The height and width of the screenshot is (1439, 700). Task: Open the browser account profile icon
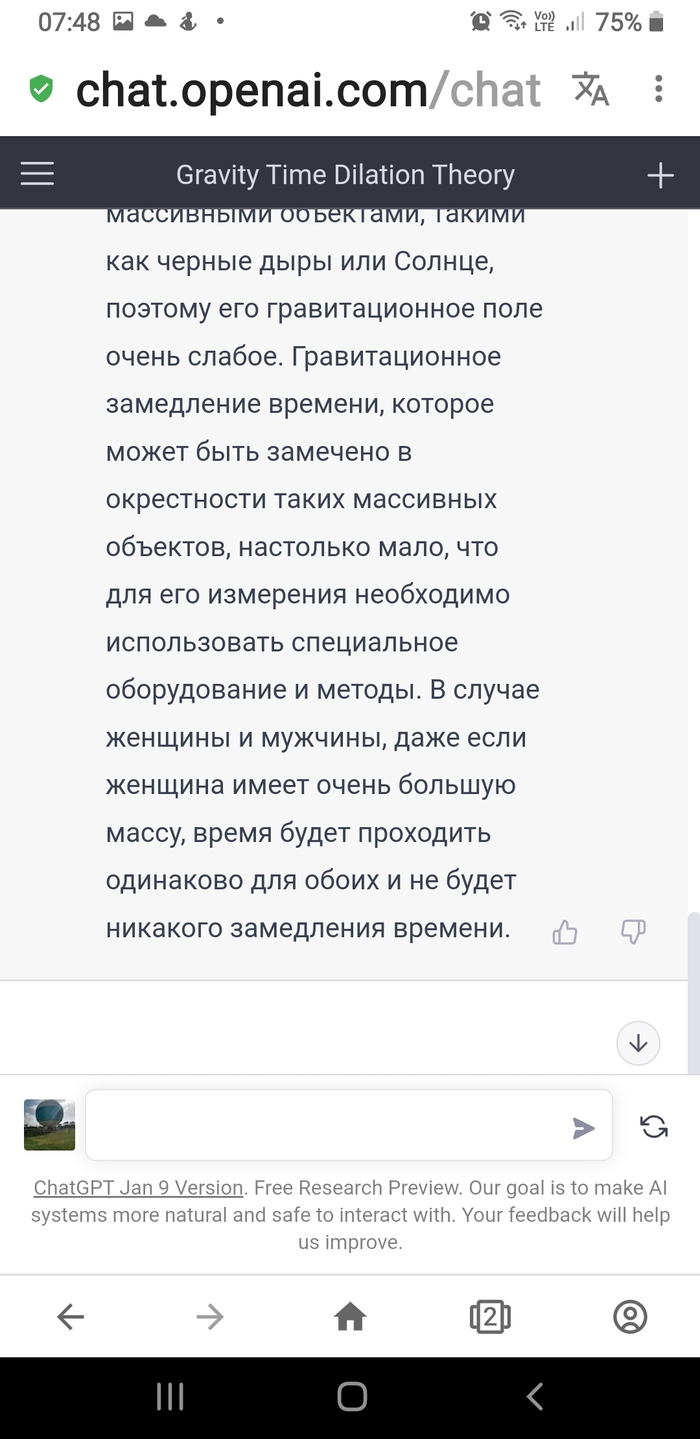click(630, 1317)
